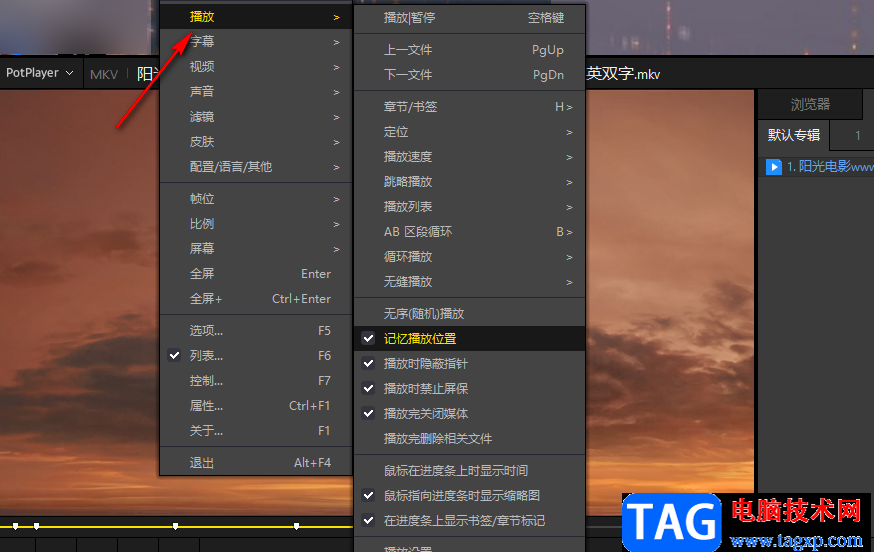
Task: Click the yellow playback progress bar
Action: (176, 526)
